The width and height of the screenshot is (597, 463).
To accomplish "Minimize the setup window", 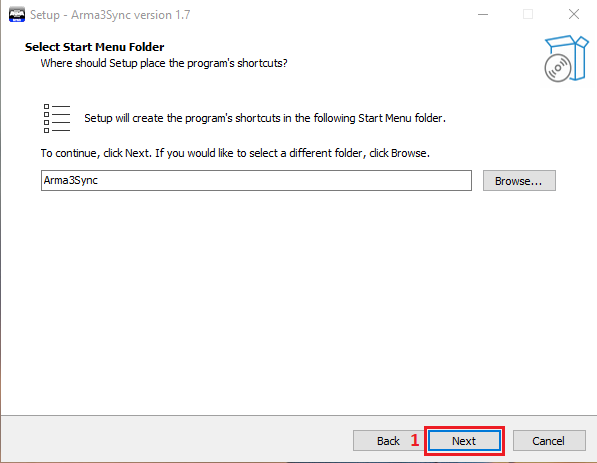I will [x=483, y=14].
